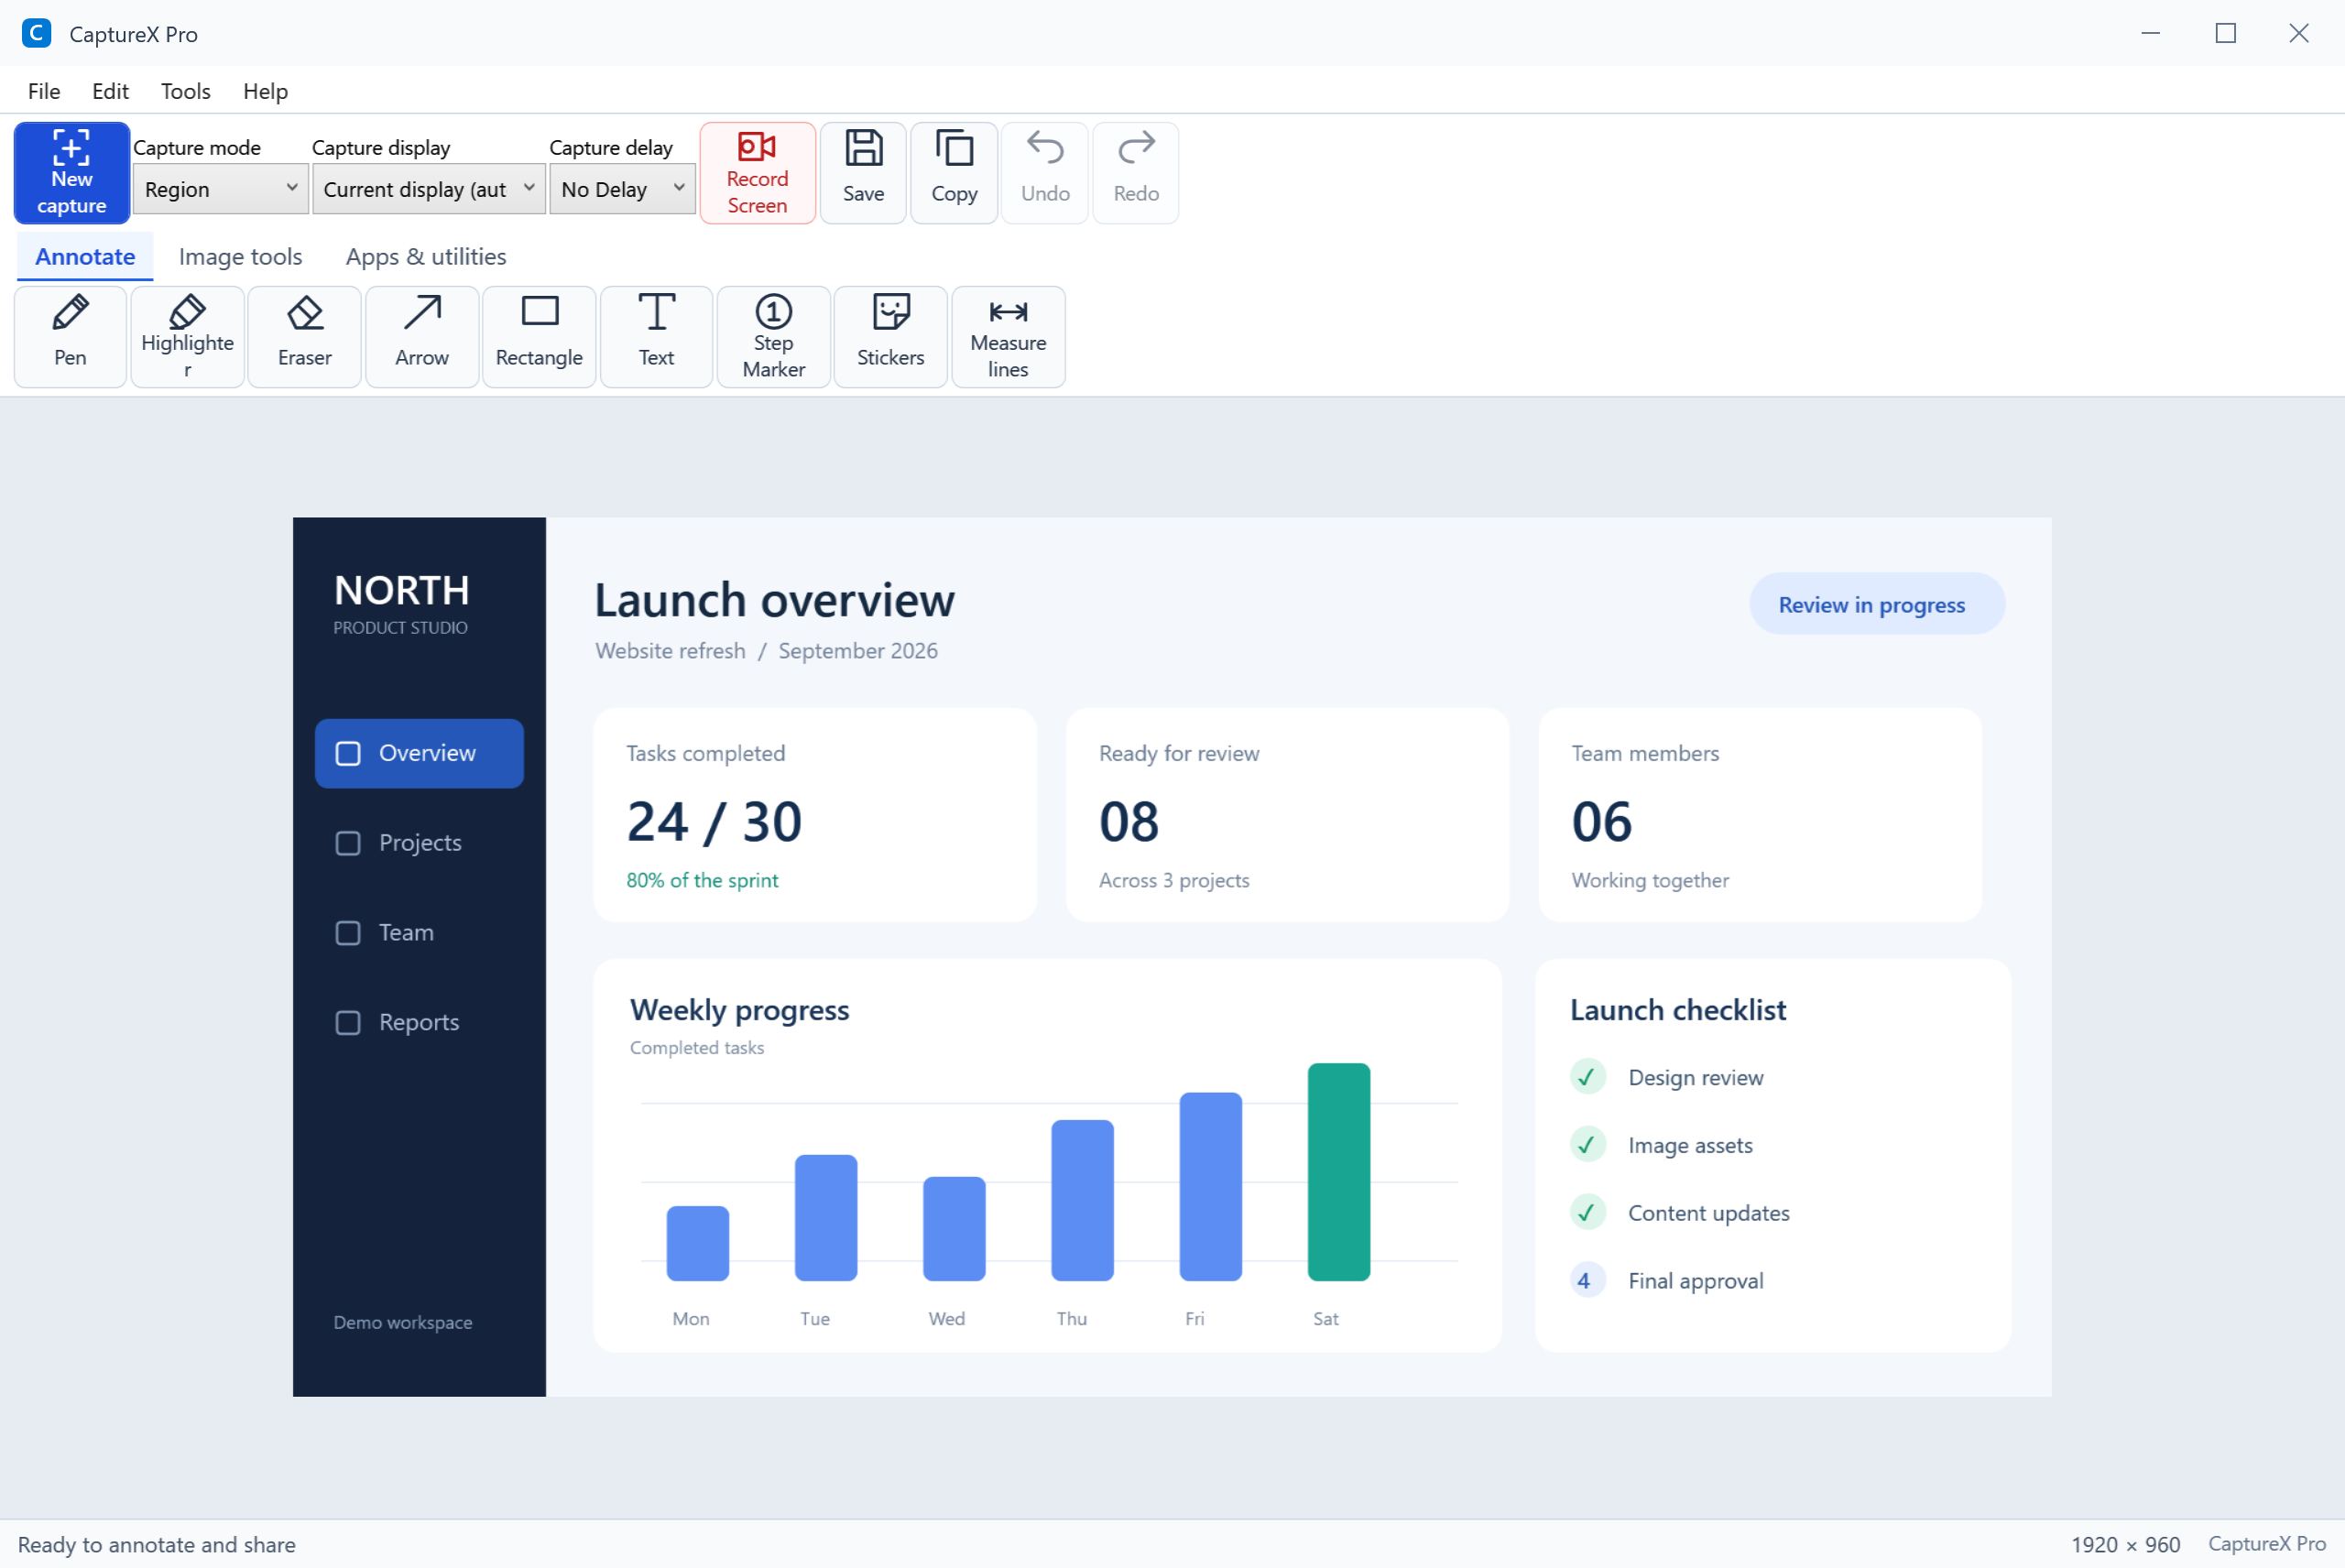2345x1568 pixels.
Task: Undo the last action
Action: click(x=1045, y=173)
